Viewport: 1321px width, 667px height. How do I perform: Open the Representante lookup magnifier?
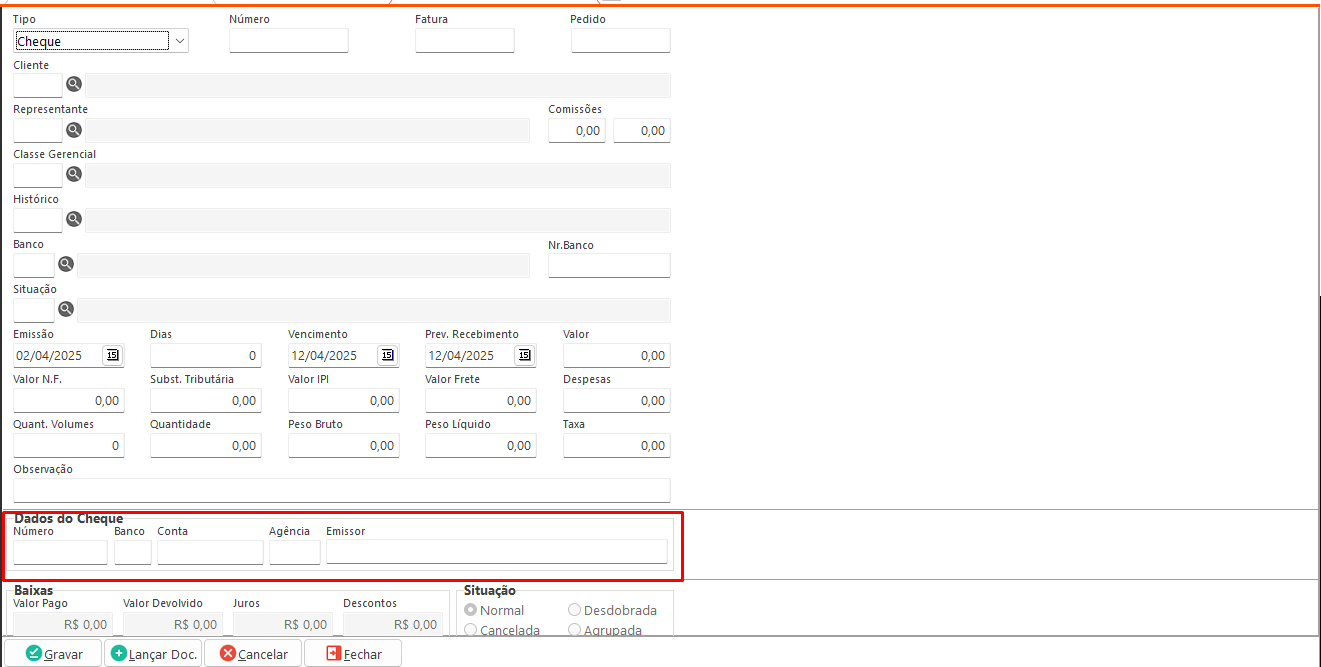[x=73, y=129]
